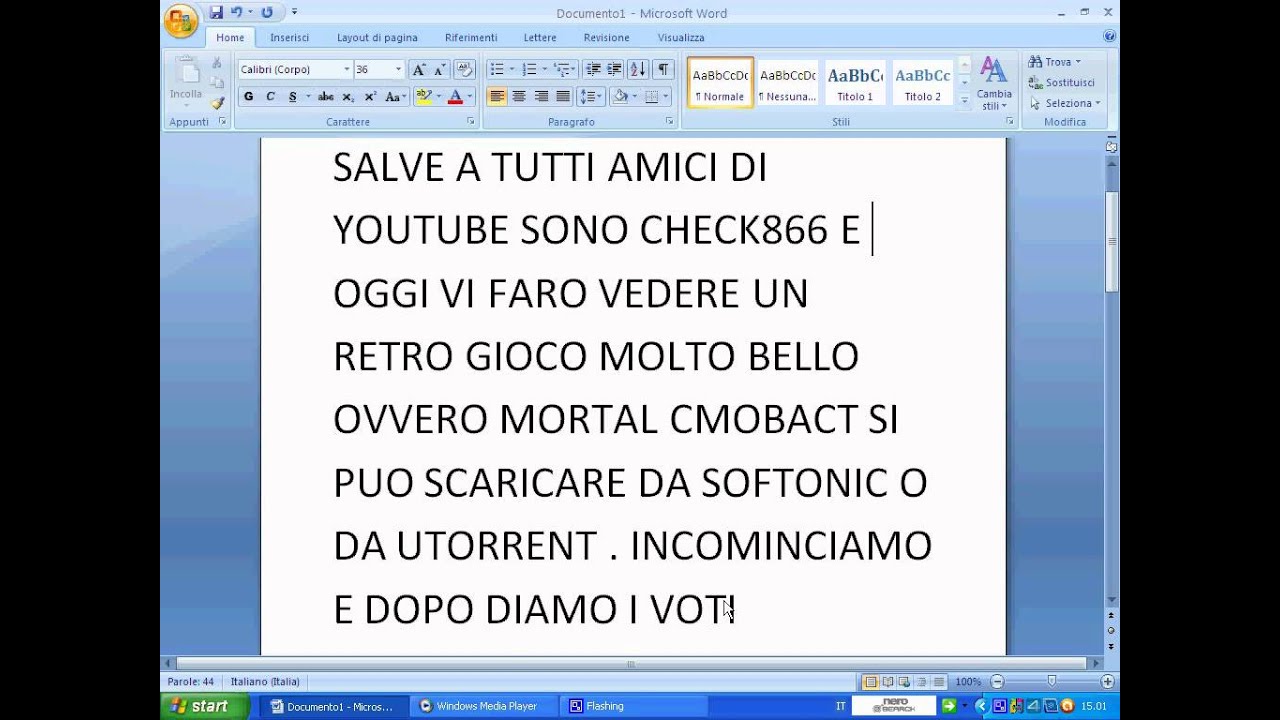
Task: Select Print Layout view in status bar
Action: (x=870, y=682)
